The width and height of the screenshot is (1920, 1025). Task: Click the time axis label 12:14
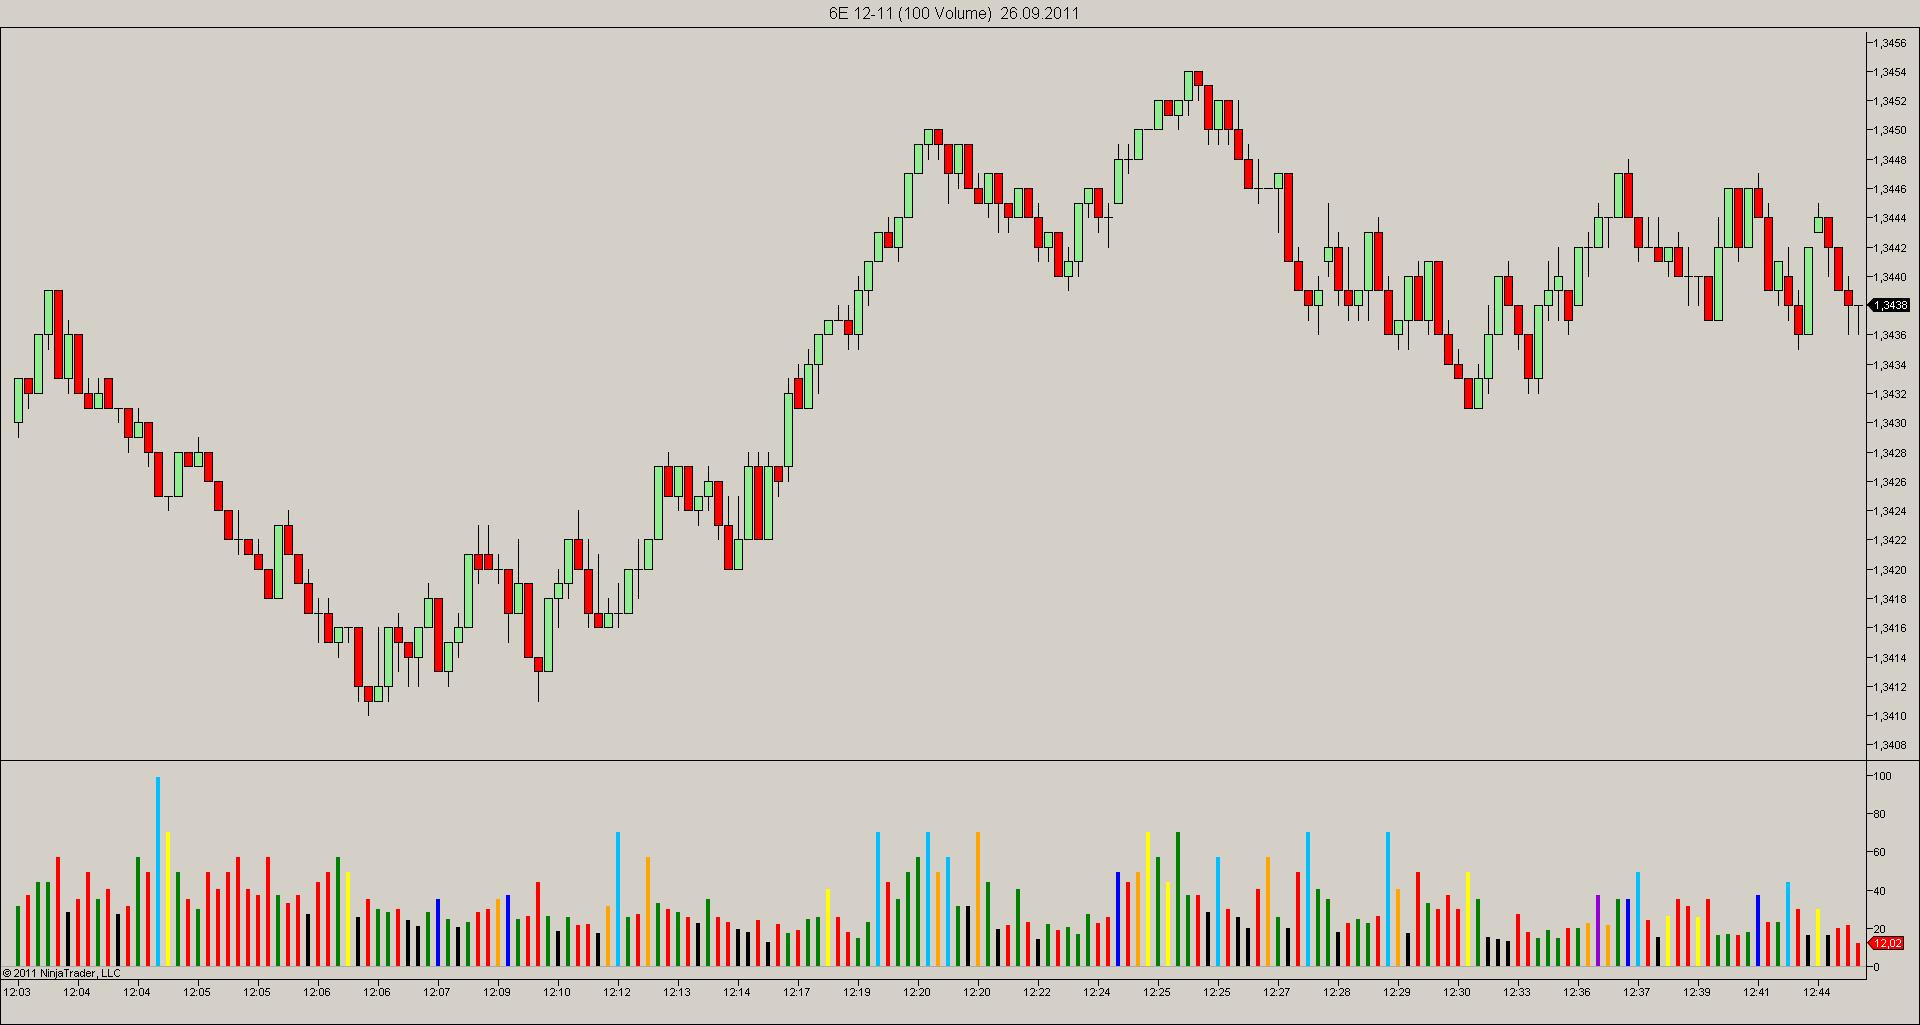tap(737, 992)
